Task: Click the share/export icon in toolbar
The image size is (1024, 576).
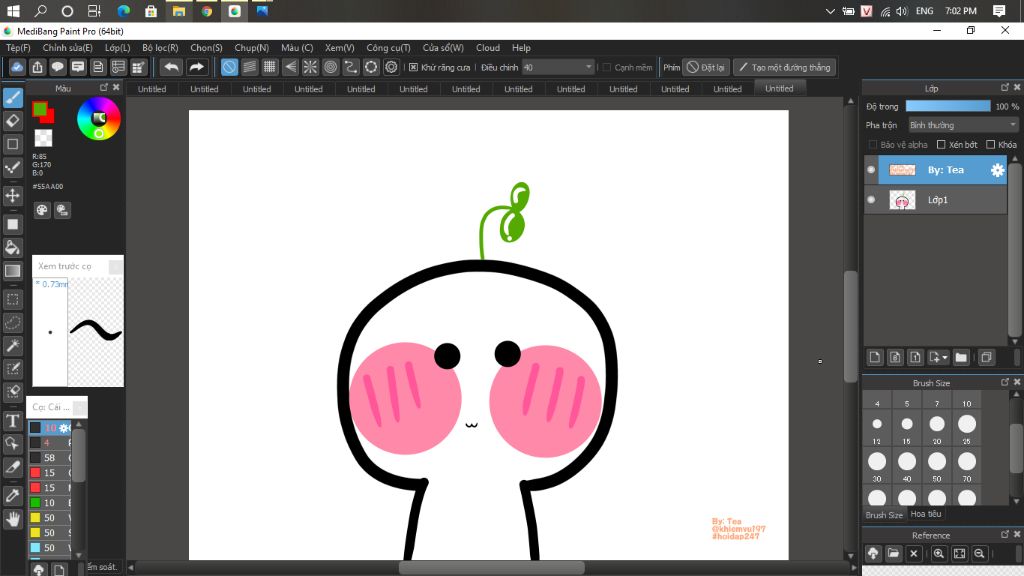Action: [x=37, y=67]
